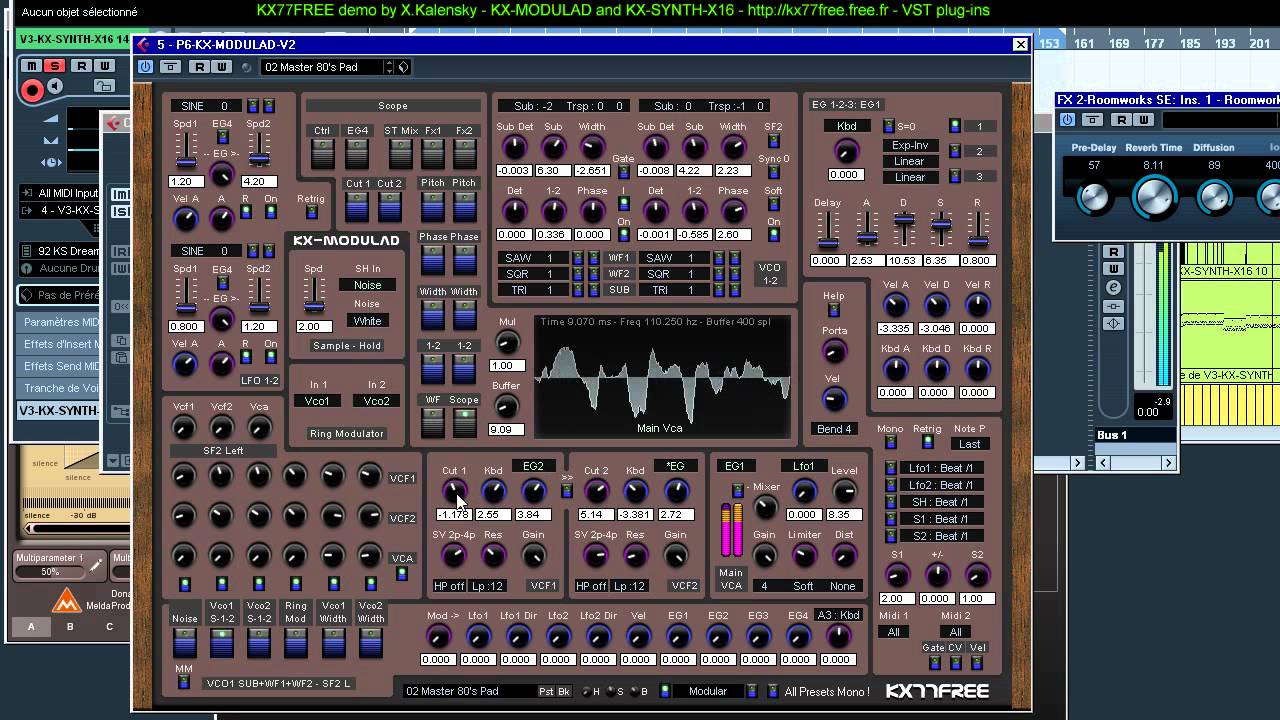Open the Midi 1 All channel selector
Viewport: 1280px width, 720px height.
tap(894, 632)
